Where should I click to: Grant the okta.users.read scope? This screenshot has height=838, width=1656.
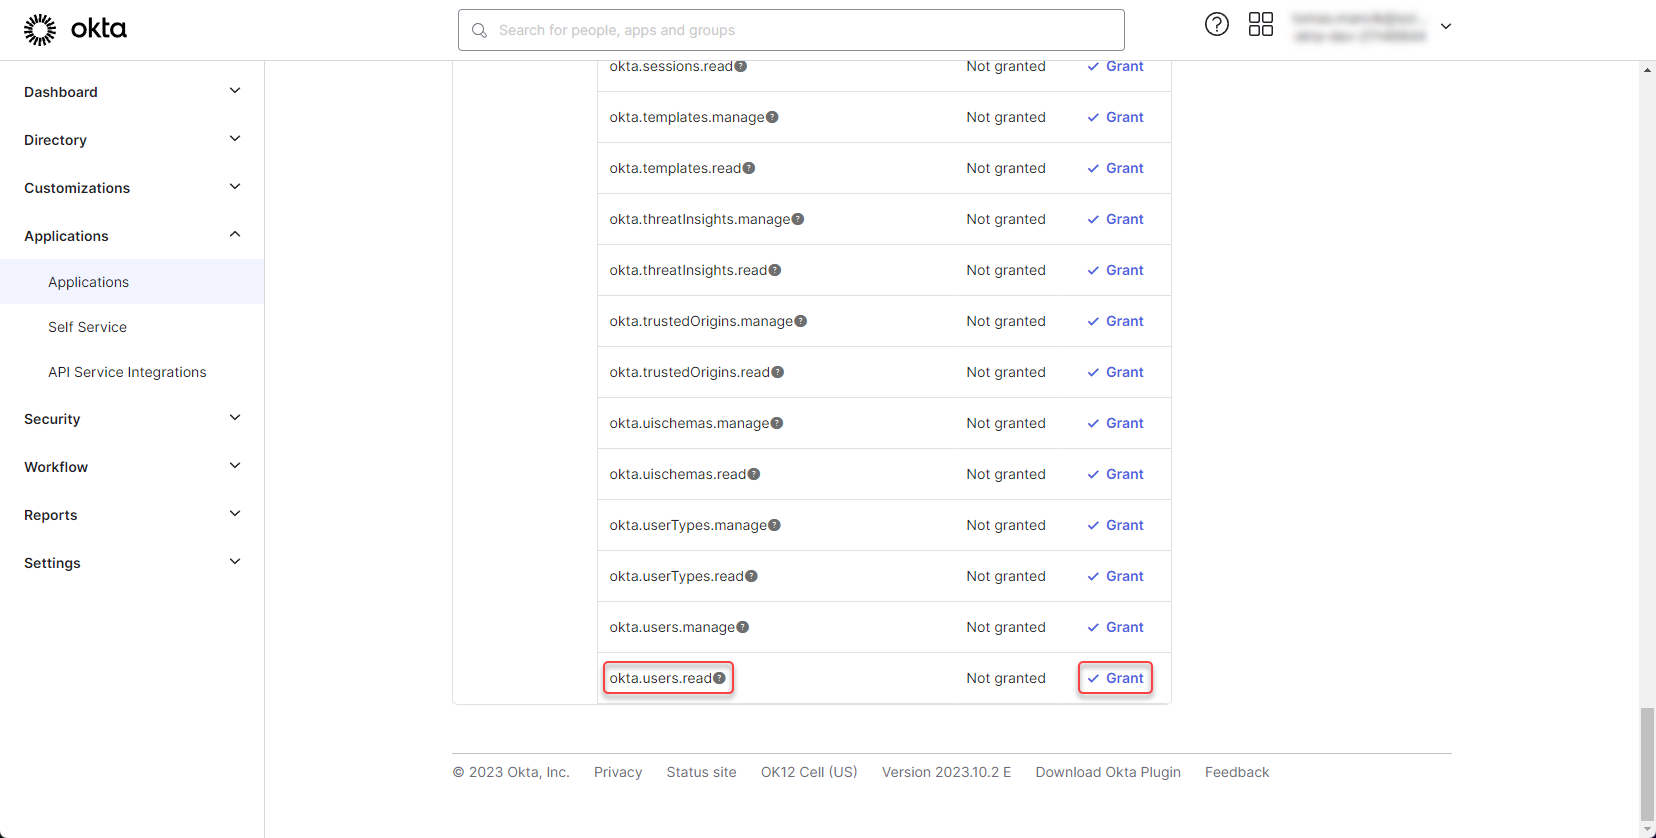[1116, 678]
